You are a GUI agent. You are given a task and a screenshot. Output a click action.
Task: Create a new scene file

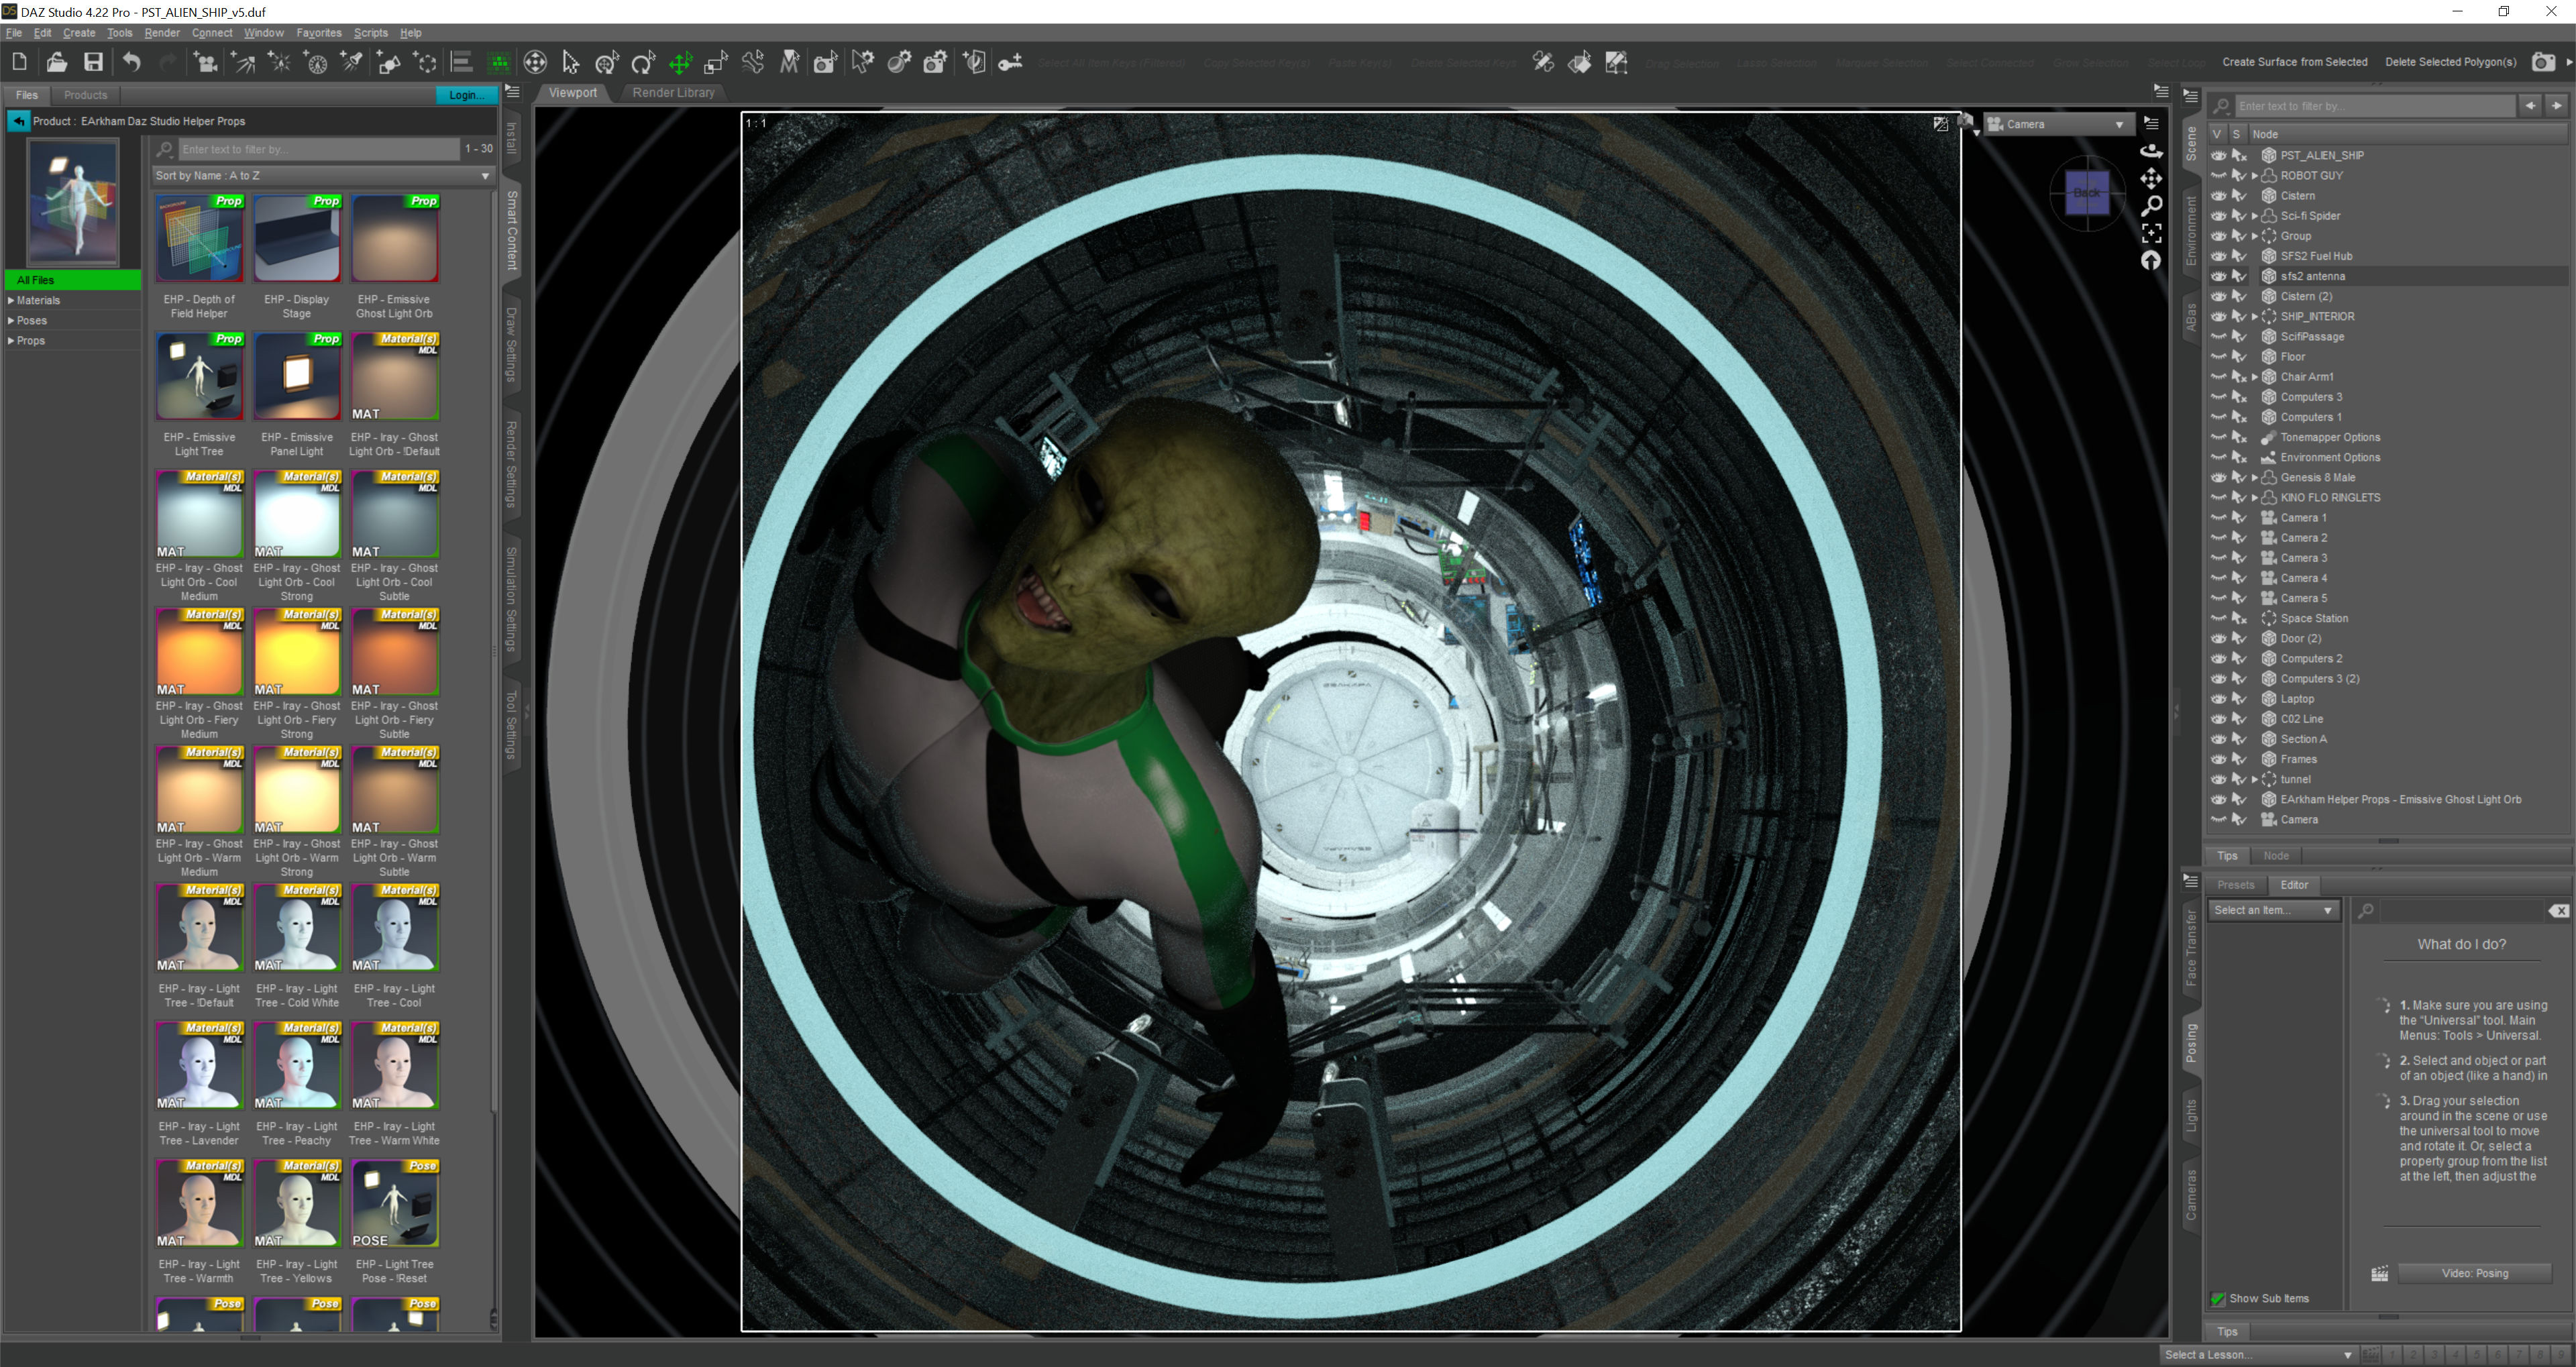pyautogui.click(x=19, y=62)
